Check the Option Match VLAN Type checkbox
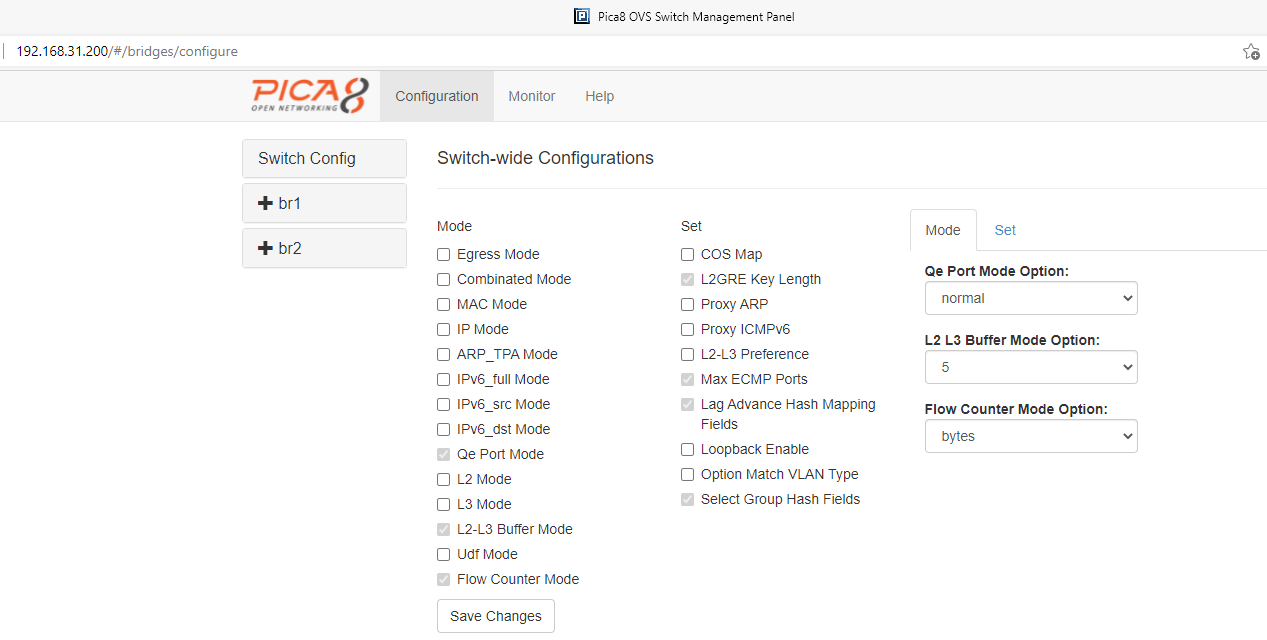The image size is (1267, 640). coord(688,475)
